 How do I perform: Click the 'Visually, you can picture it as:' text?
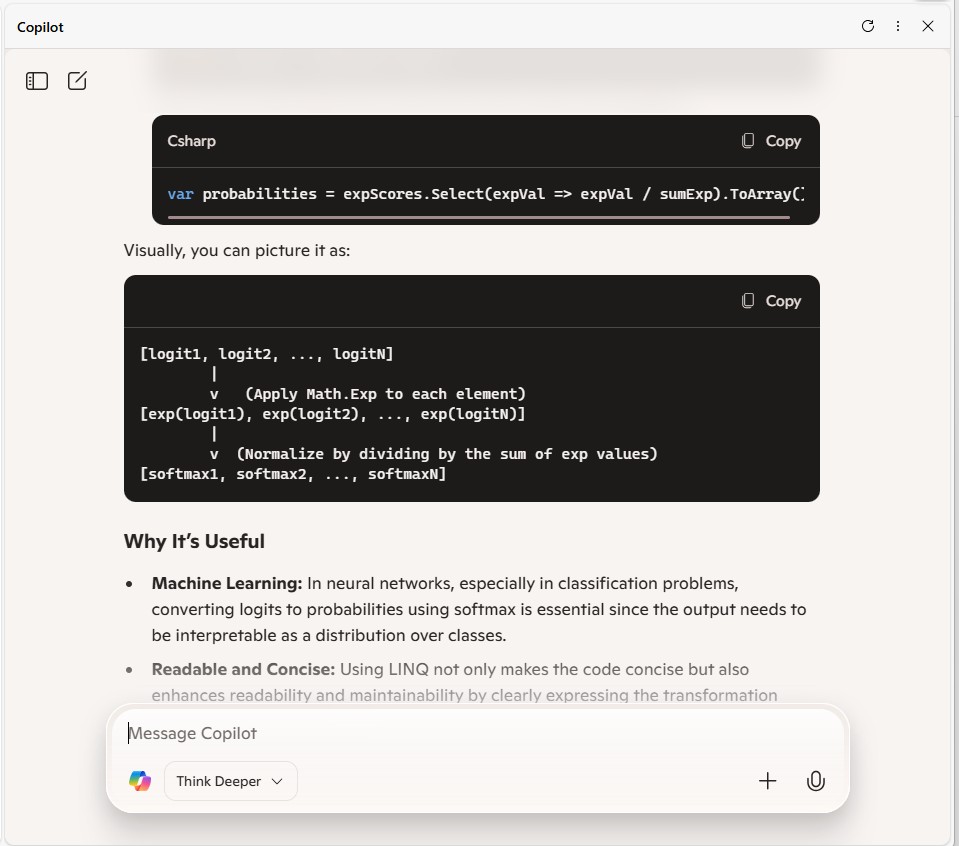(x=237, y=250)
